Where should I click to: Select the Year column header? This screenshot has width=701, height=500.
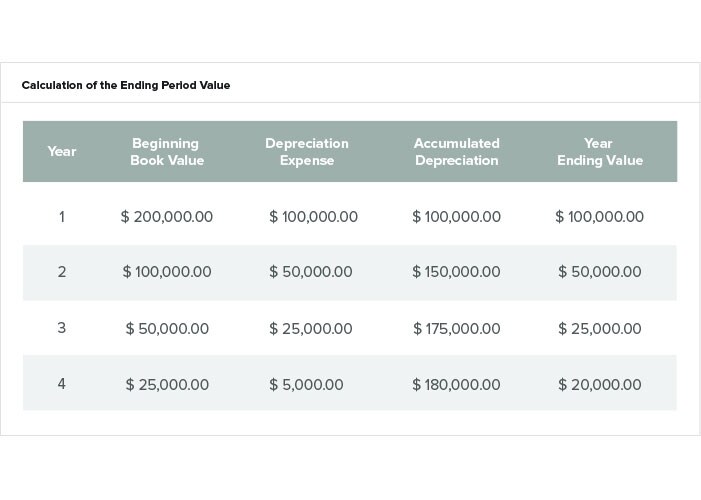(x=62, y=152)
